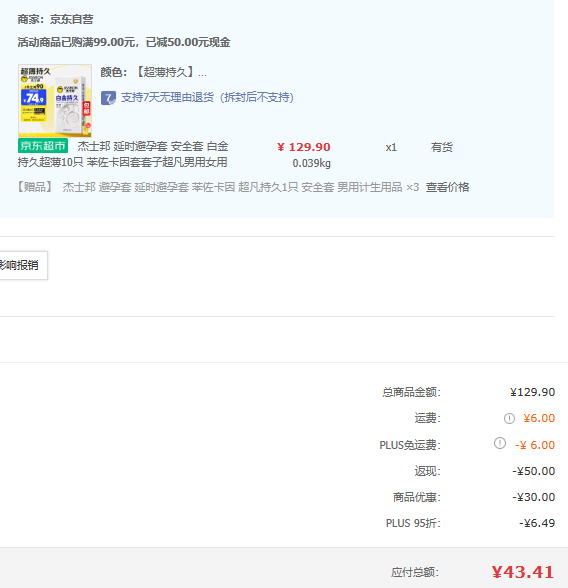Image resolution: width=568 pixels, height=588 pixels.
Task: Click the 总商品金额 value ¥129.90
Action: (x=532, y=392)
